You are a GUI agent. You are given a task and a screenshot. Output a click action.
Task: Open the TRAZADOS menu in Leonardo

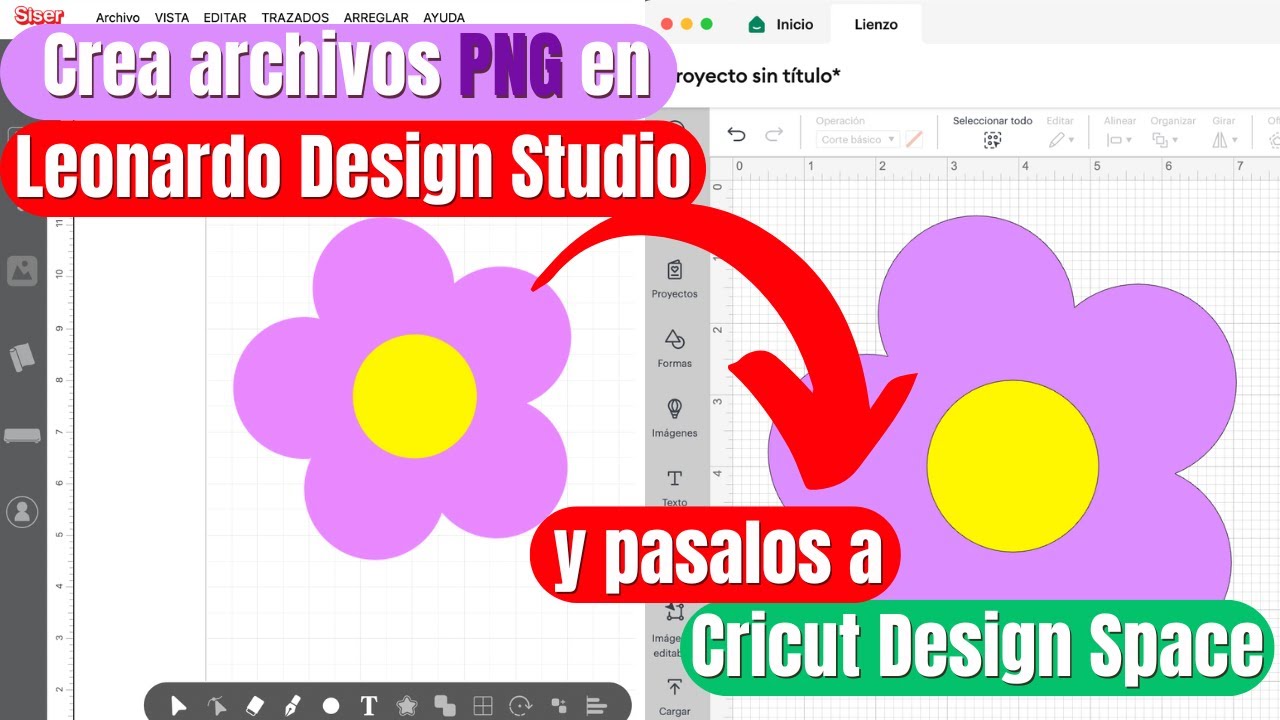pyautogui.click(x=295, y=18)
